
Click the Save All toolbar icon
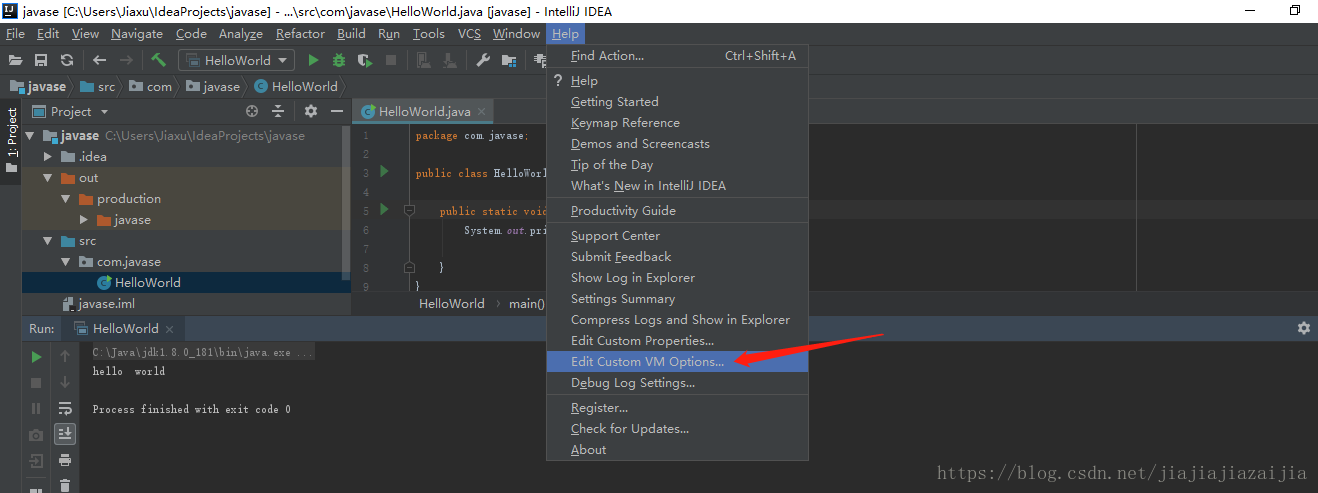pos(41,60)
